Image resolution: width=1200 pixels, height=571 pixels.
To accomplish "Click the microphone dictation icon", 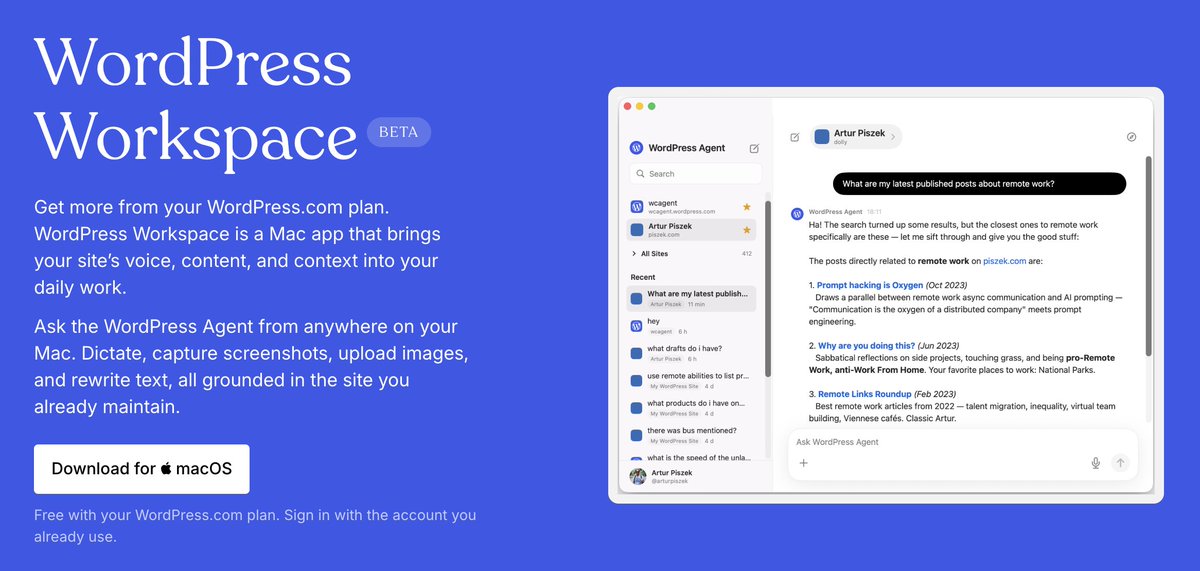I will [1096, 463].
